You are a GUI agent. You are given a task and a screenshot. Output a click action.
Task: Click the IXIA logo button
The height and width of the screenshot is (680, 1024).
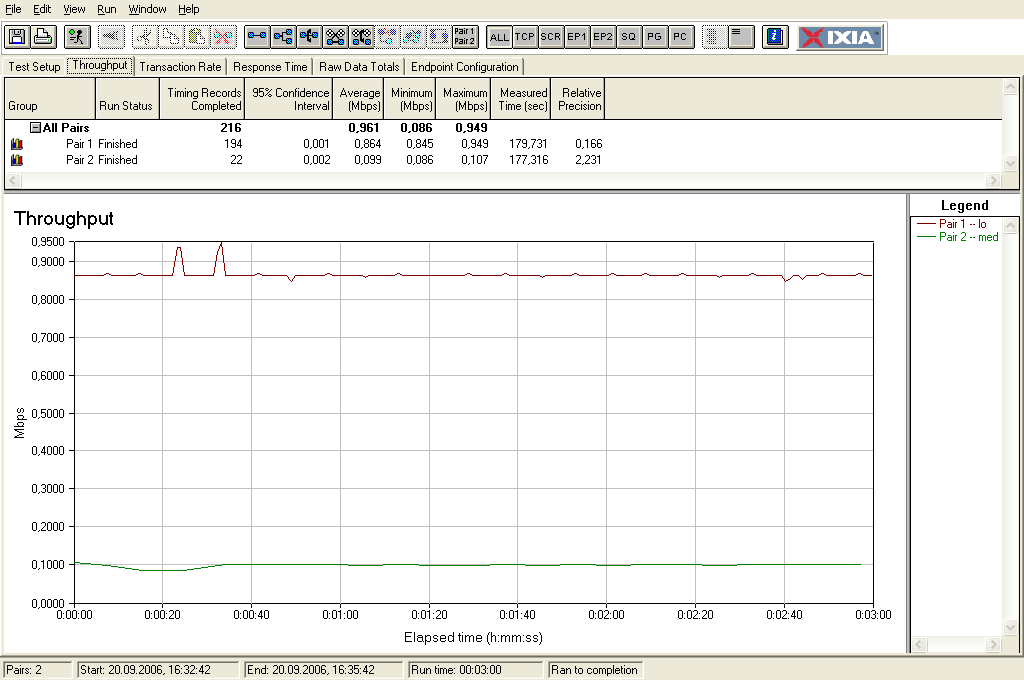pos(840,37)
